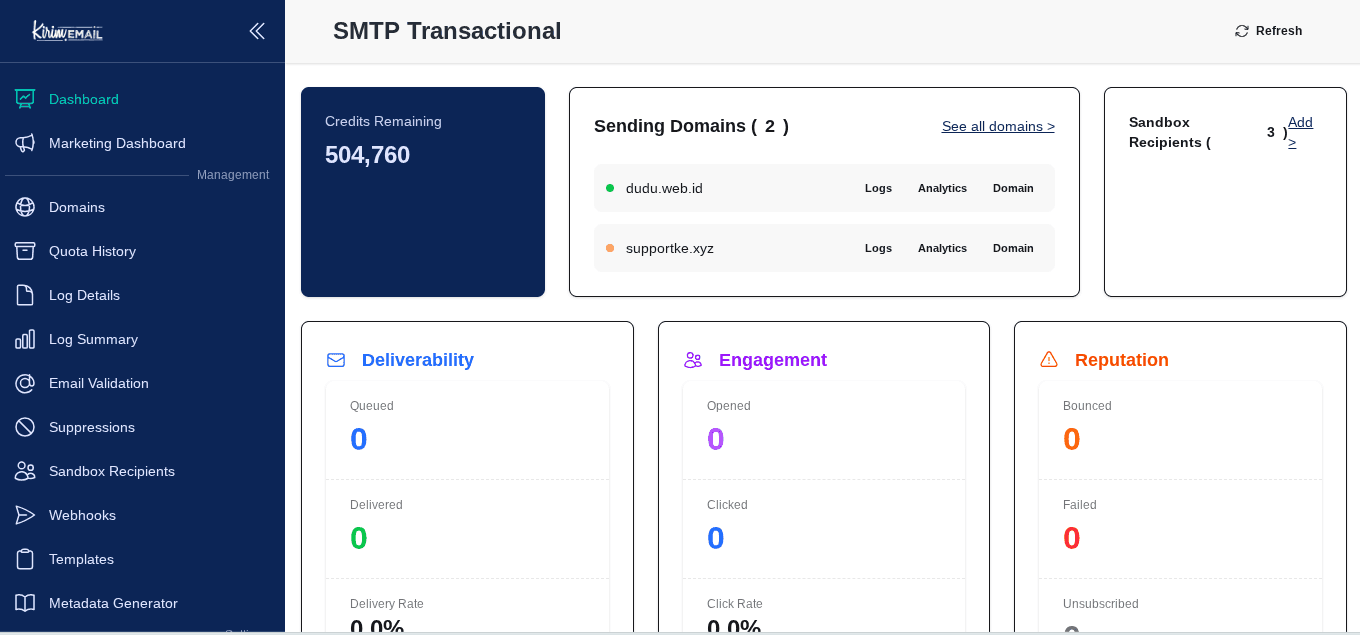Collapse the sidebar with double-chevron icon
1360x635 pixels.
click(x=257, y=31)
